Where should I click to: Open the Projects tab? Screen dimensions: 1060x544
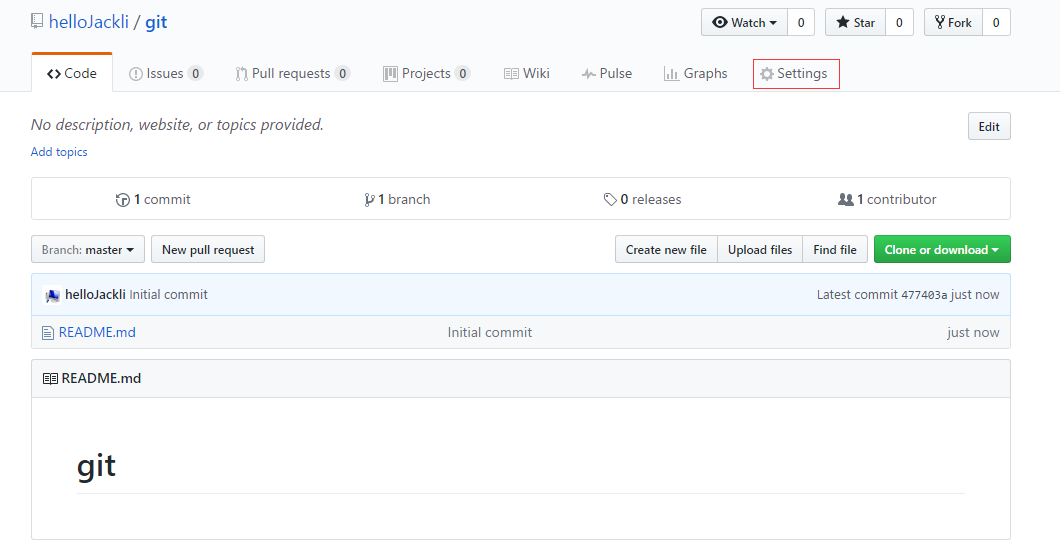(426, 74)
